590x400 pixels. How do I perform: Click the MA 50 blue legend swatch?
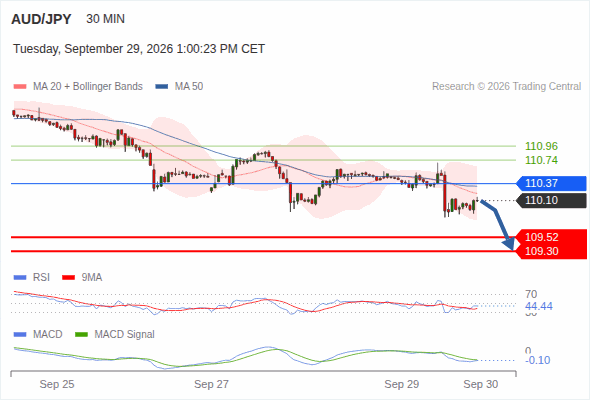click(162, 87)
